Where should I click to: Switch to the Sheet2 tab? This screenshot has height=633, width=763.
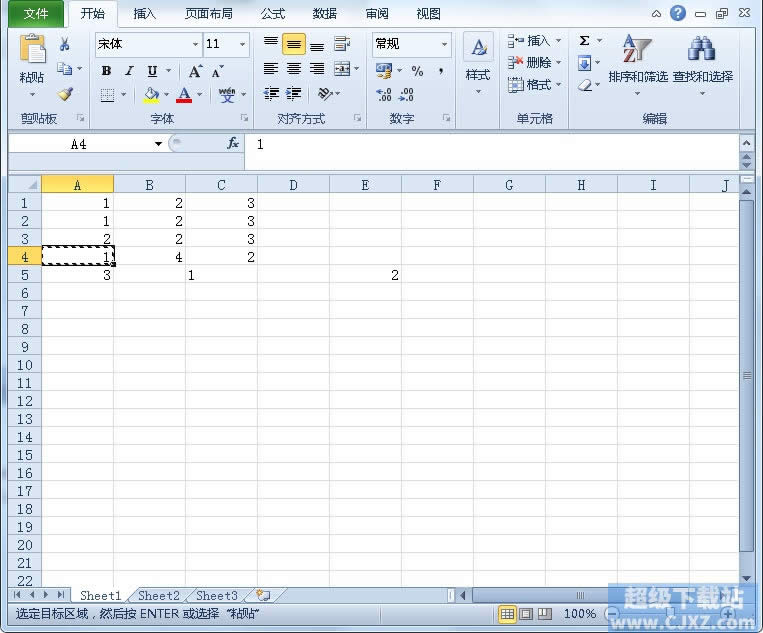tap(159, 595)
